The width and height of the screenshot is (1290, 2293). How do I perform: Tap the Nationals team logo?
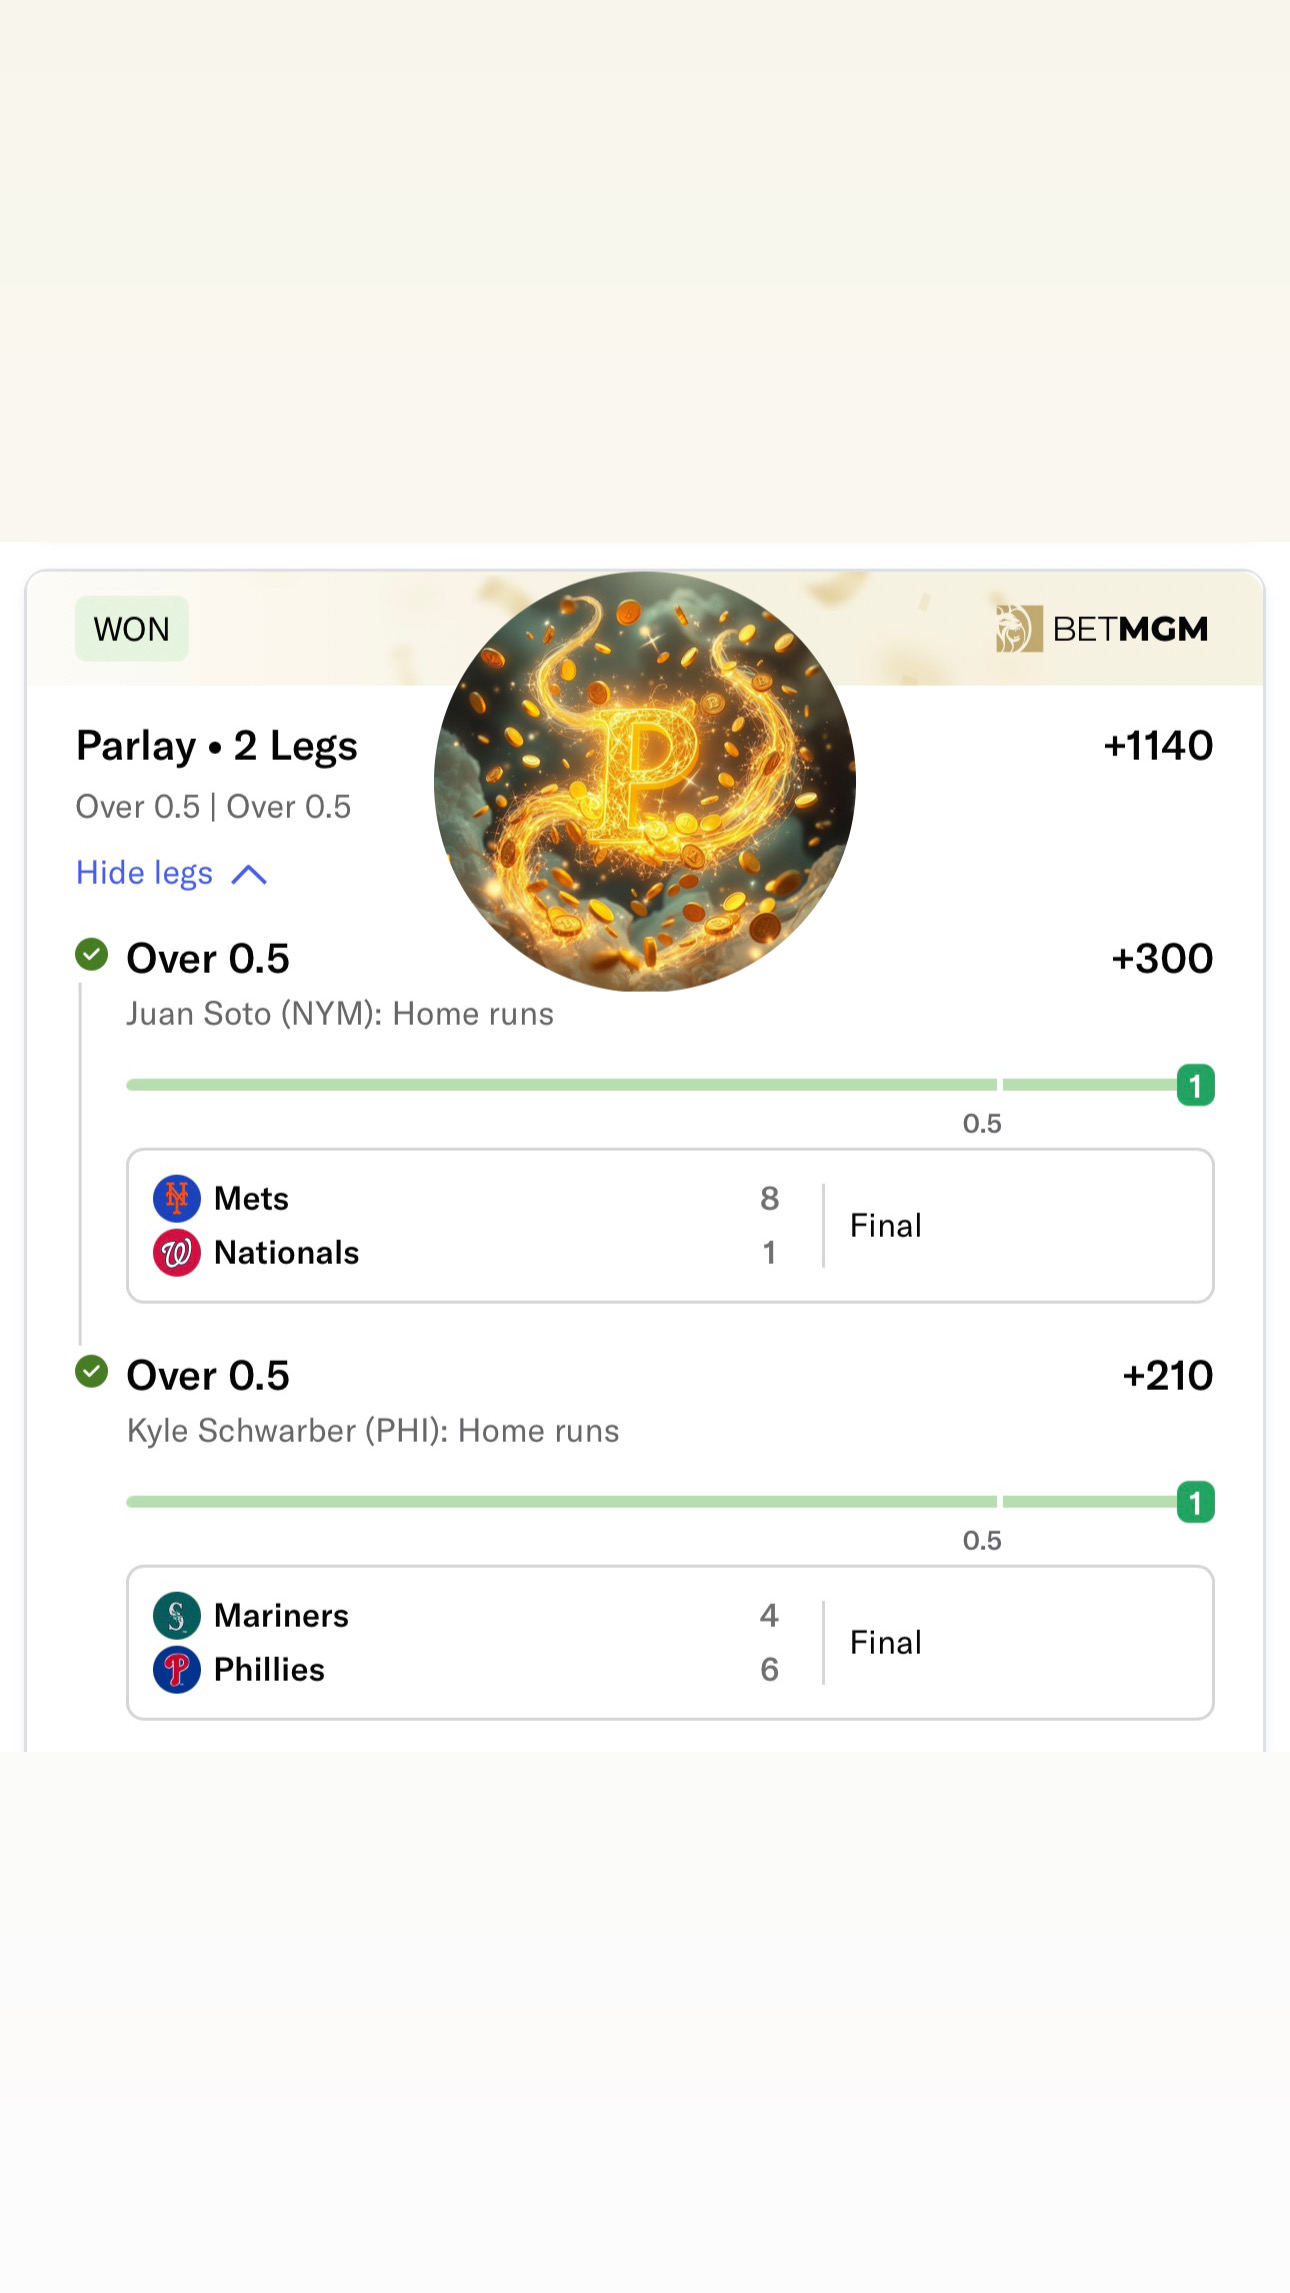coord(177,1253)
